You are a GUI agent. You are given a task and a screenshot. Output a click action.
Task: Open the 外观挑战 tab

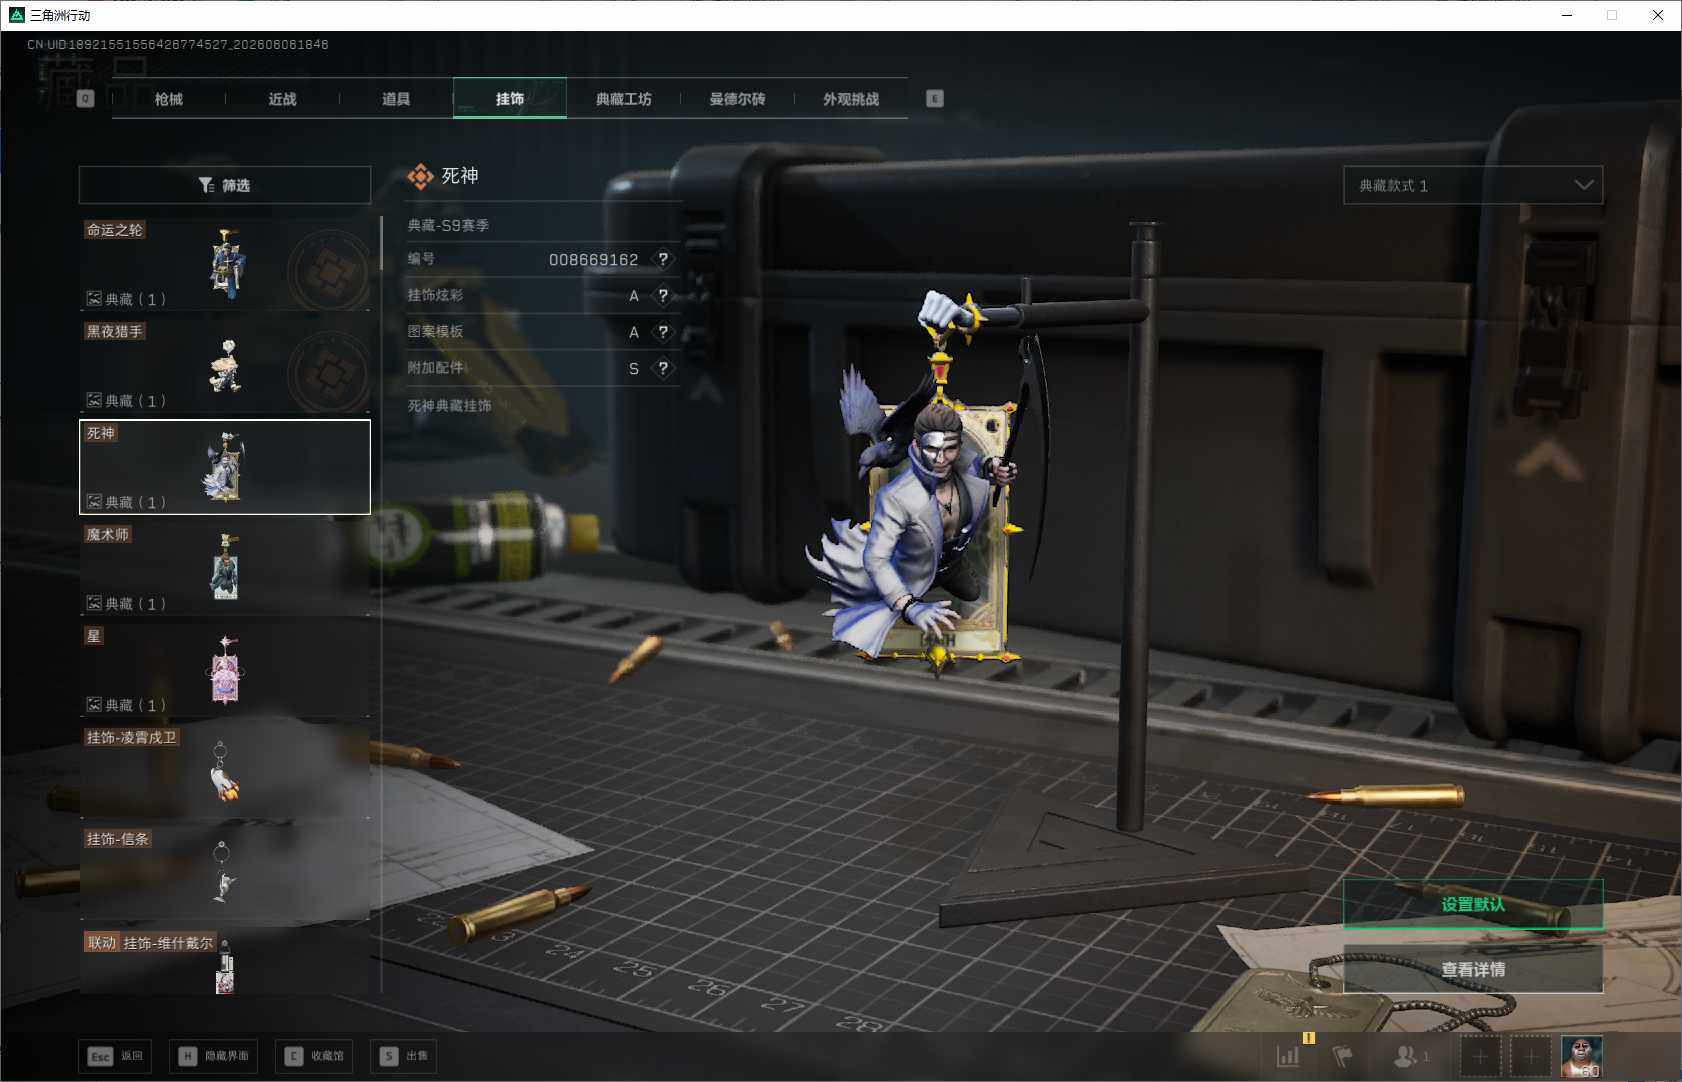(x=851, y=99)
